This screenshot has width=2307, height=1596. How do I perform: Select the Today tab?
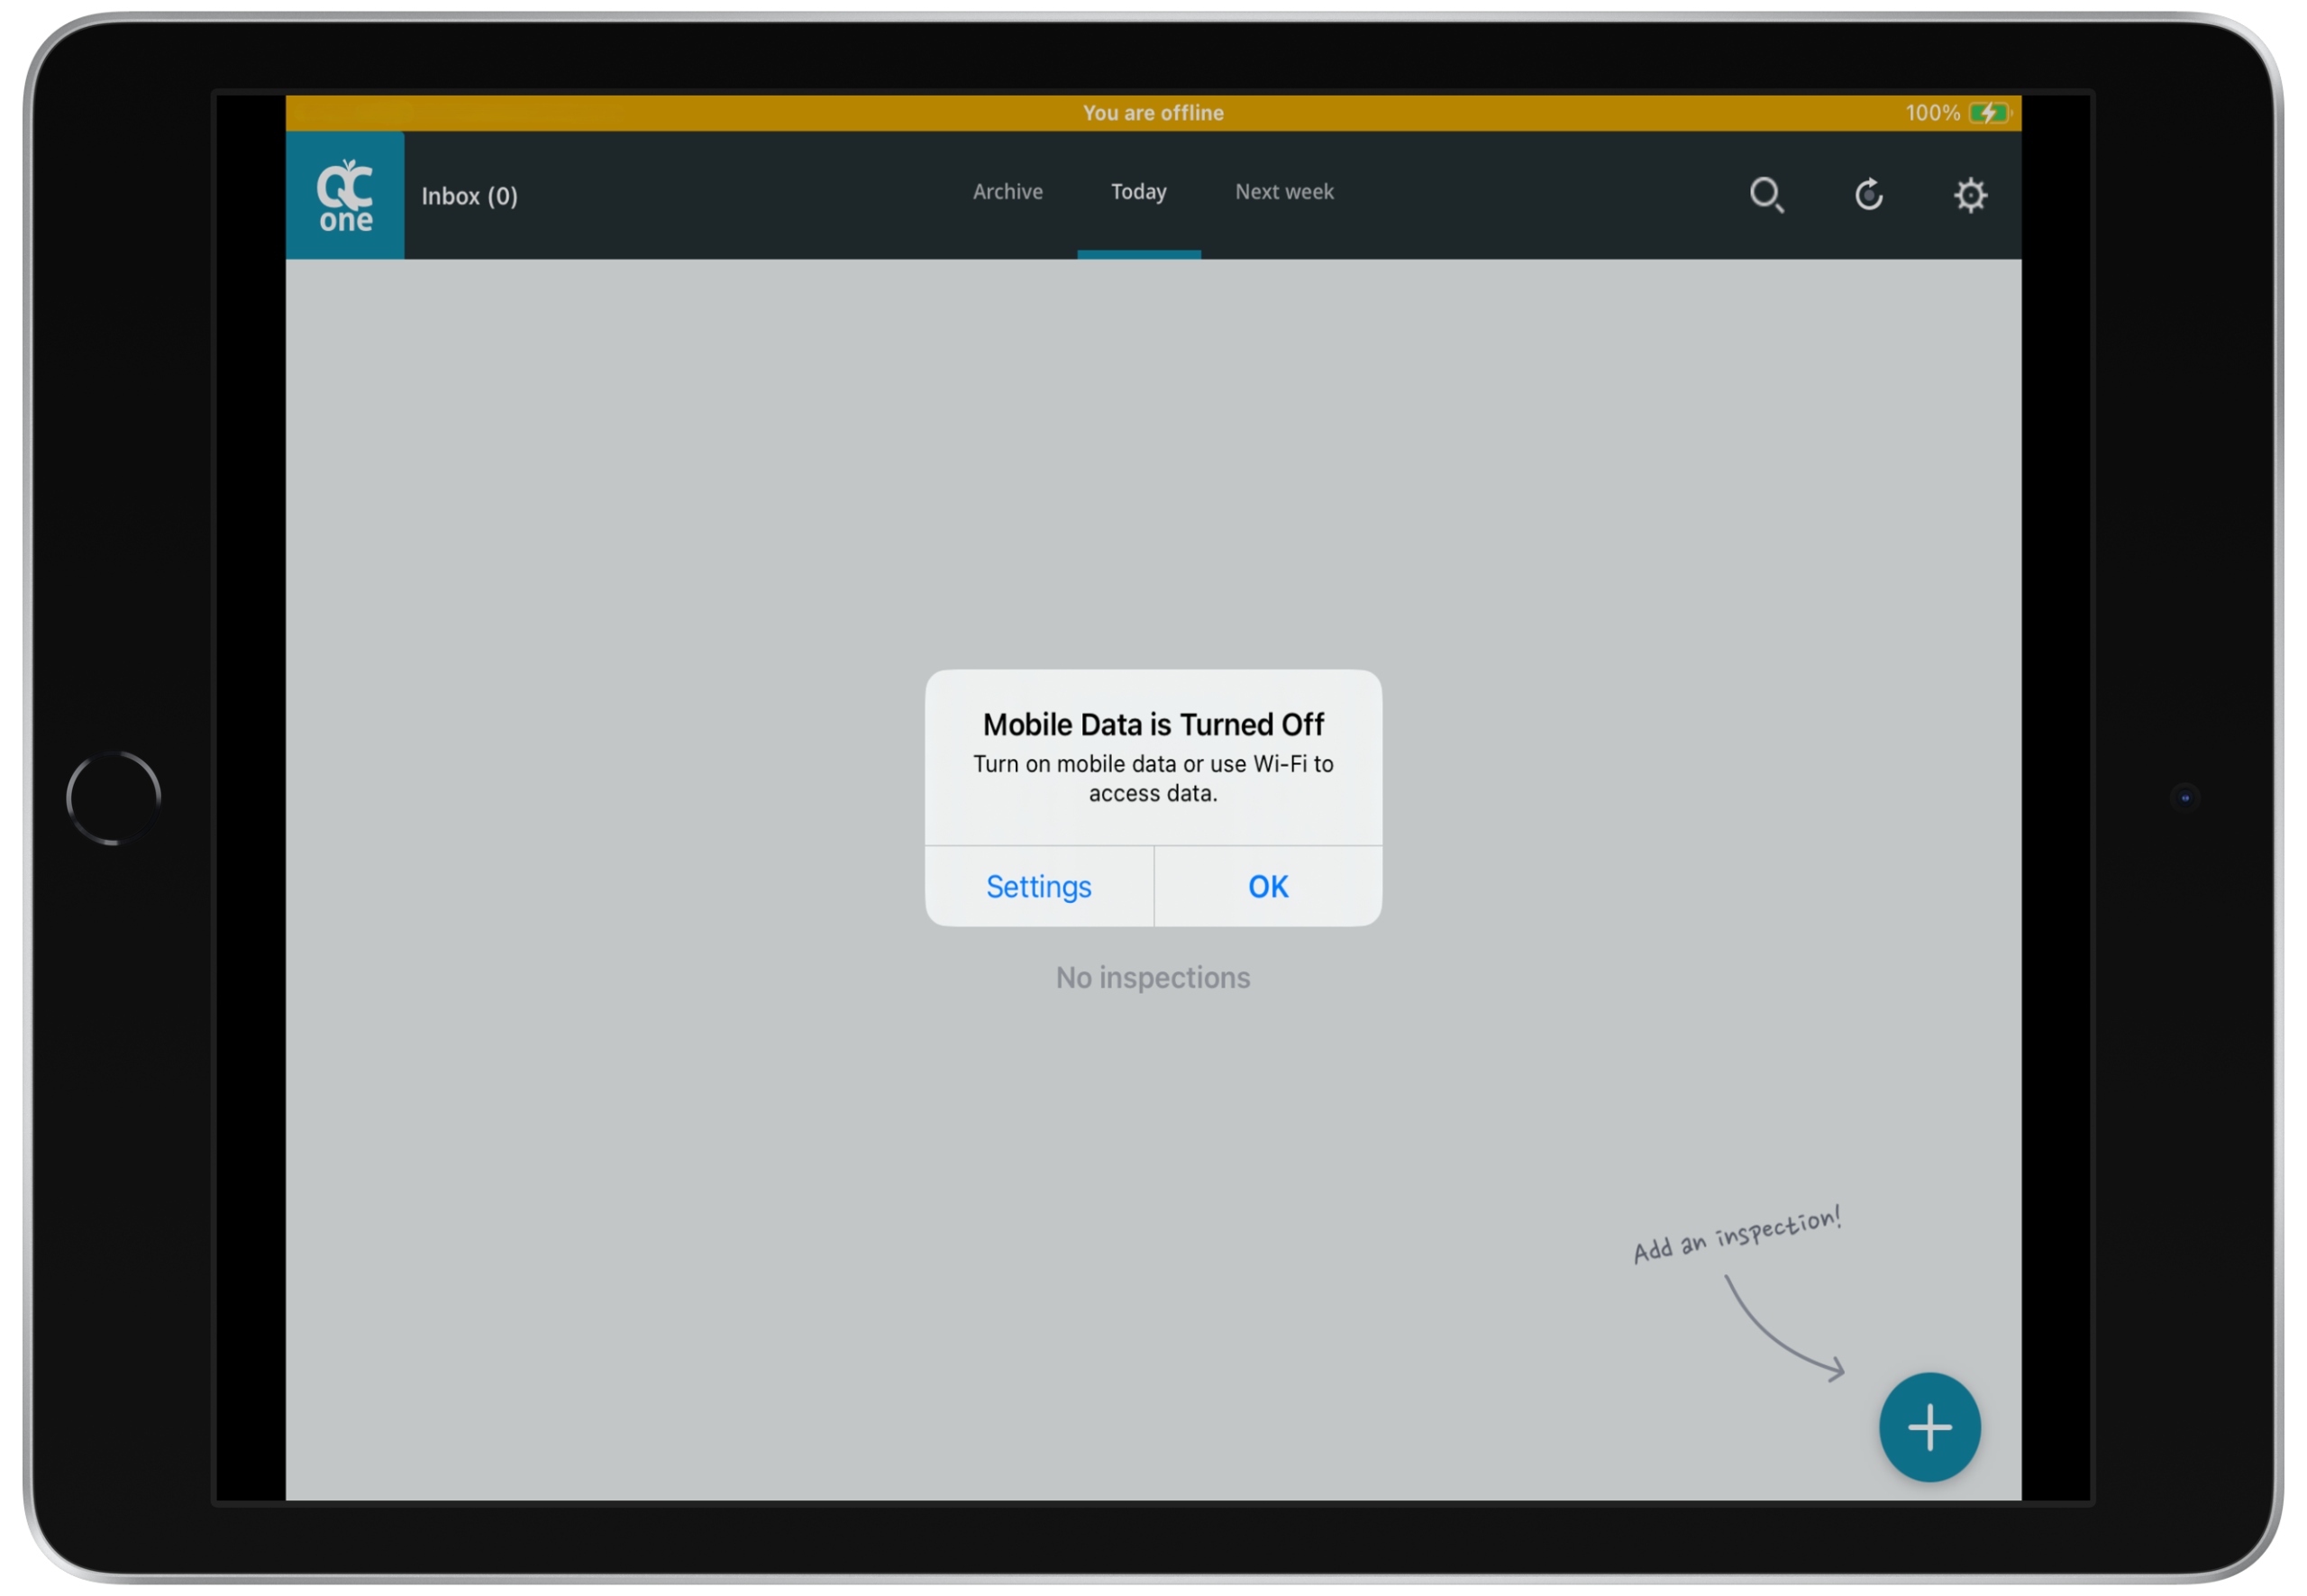pos(1138,192)
